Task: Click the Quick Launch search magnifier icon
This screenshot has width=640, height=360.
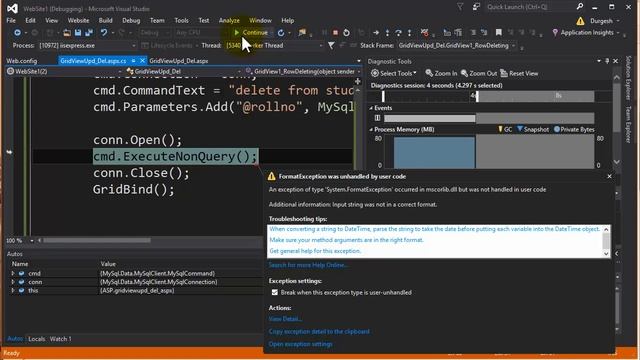Action: click(x=580, y=7)
